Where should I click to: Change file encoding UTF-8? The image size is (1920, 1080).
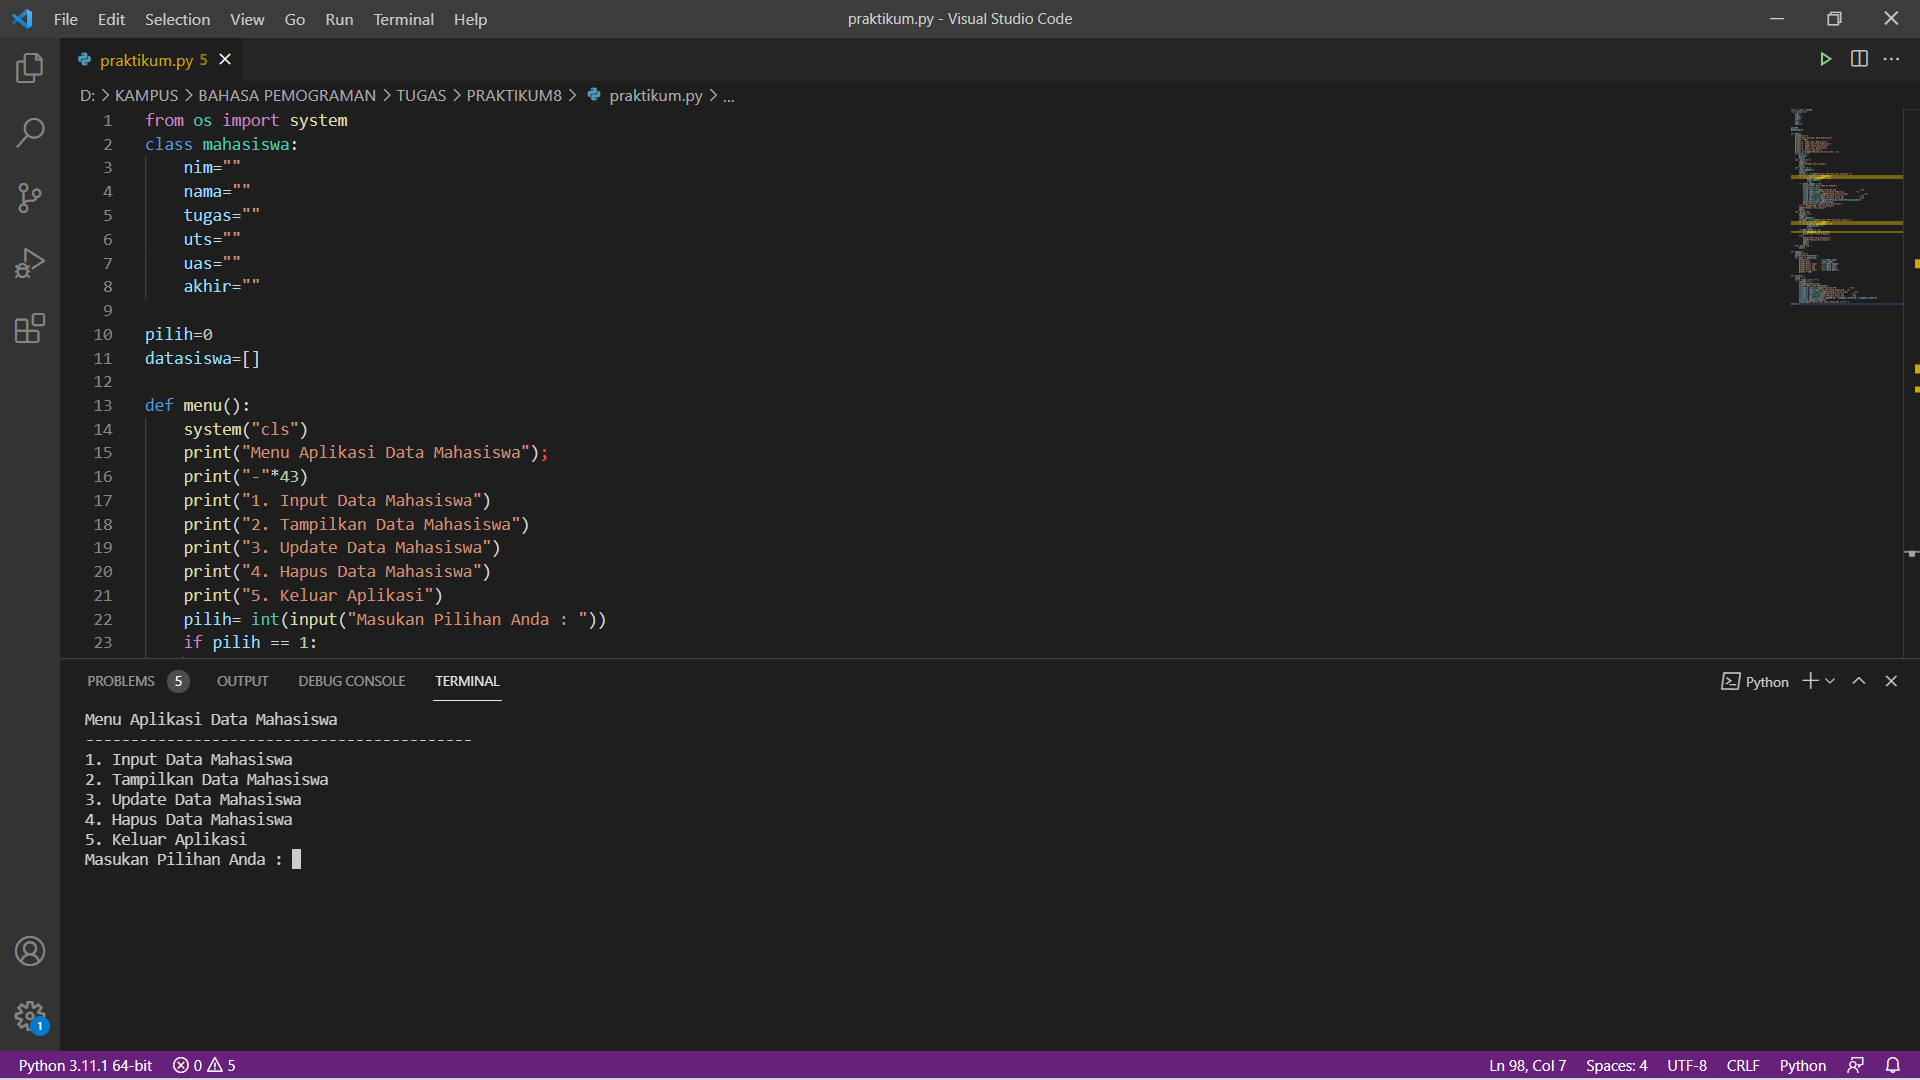click(1687, 1065)
